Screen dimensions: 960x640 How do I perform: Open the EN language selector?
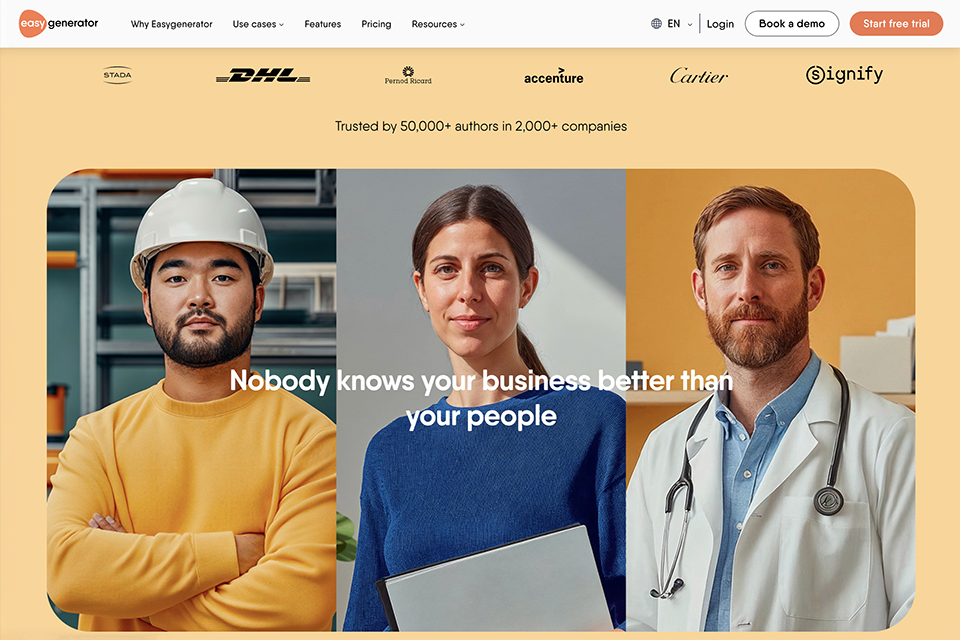[x=680, y=24]
